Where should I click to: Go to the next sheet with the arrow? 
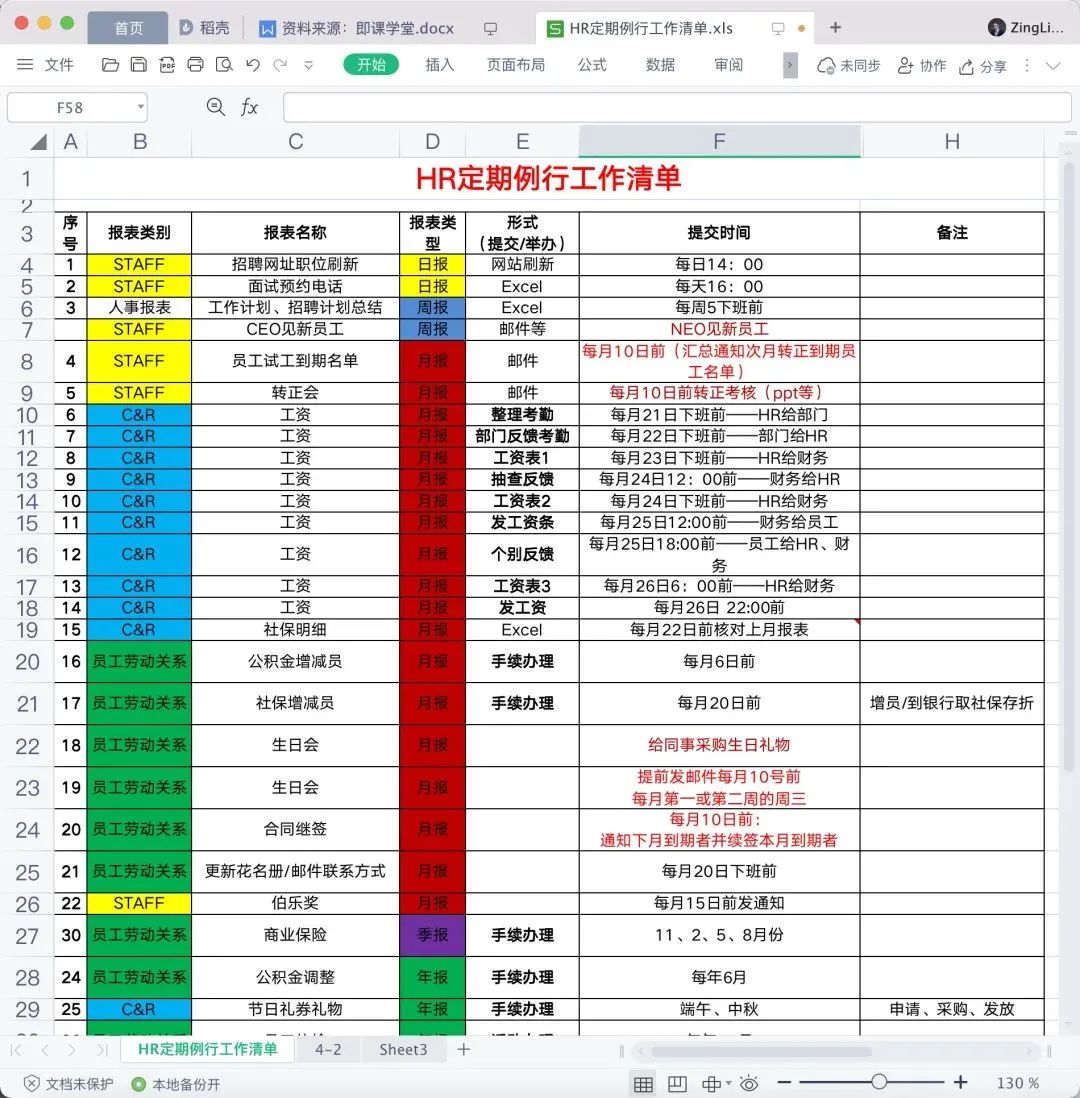click(x=72, y=1050)
